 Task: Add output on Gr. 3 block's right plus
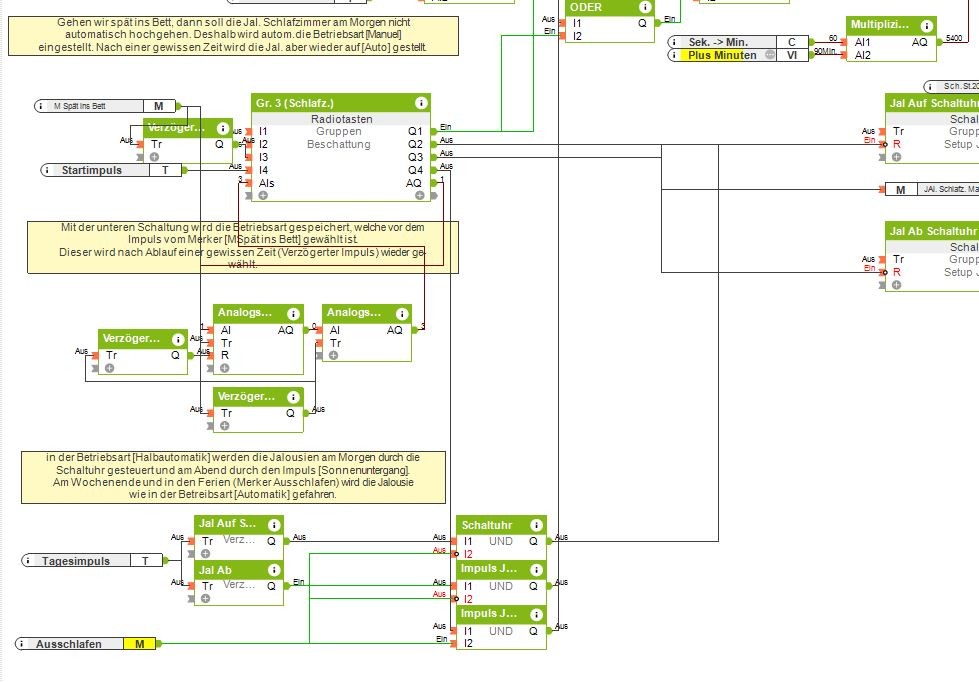[420, 195]
